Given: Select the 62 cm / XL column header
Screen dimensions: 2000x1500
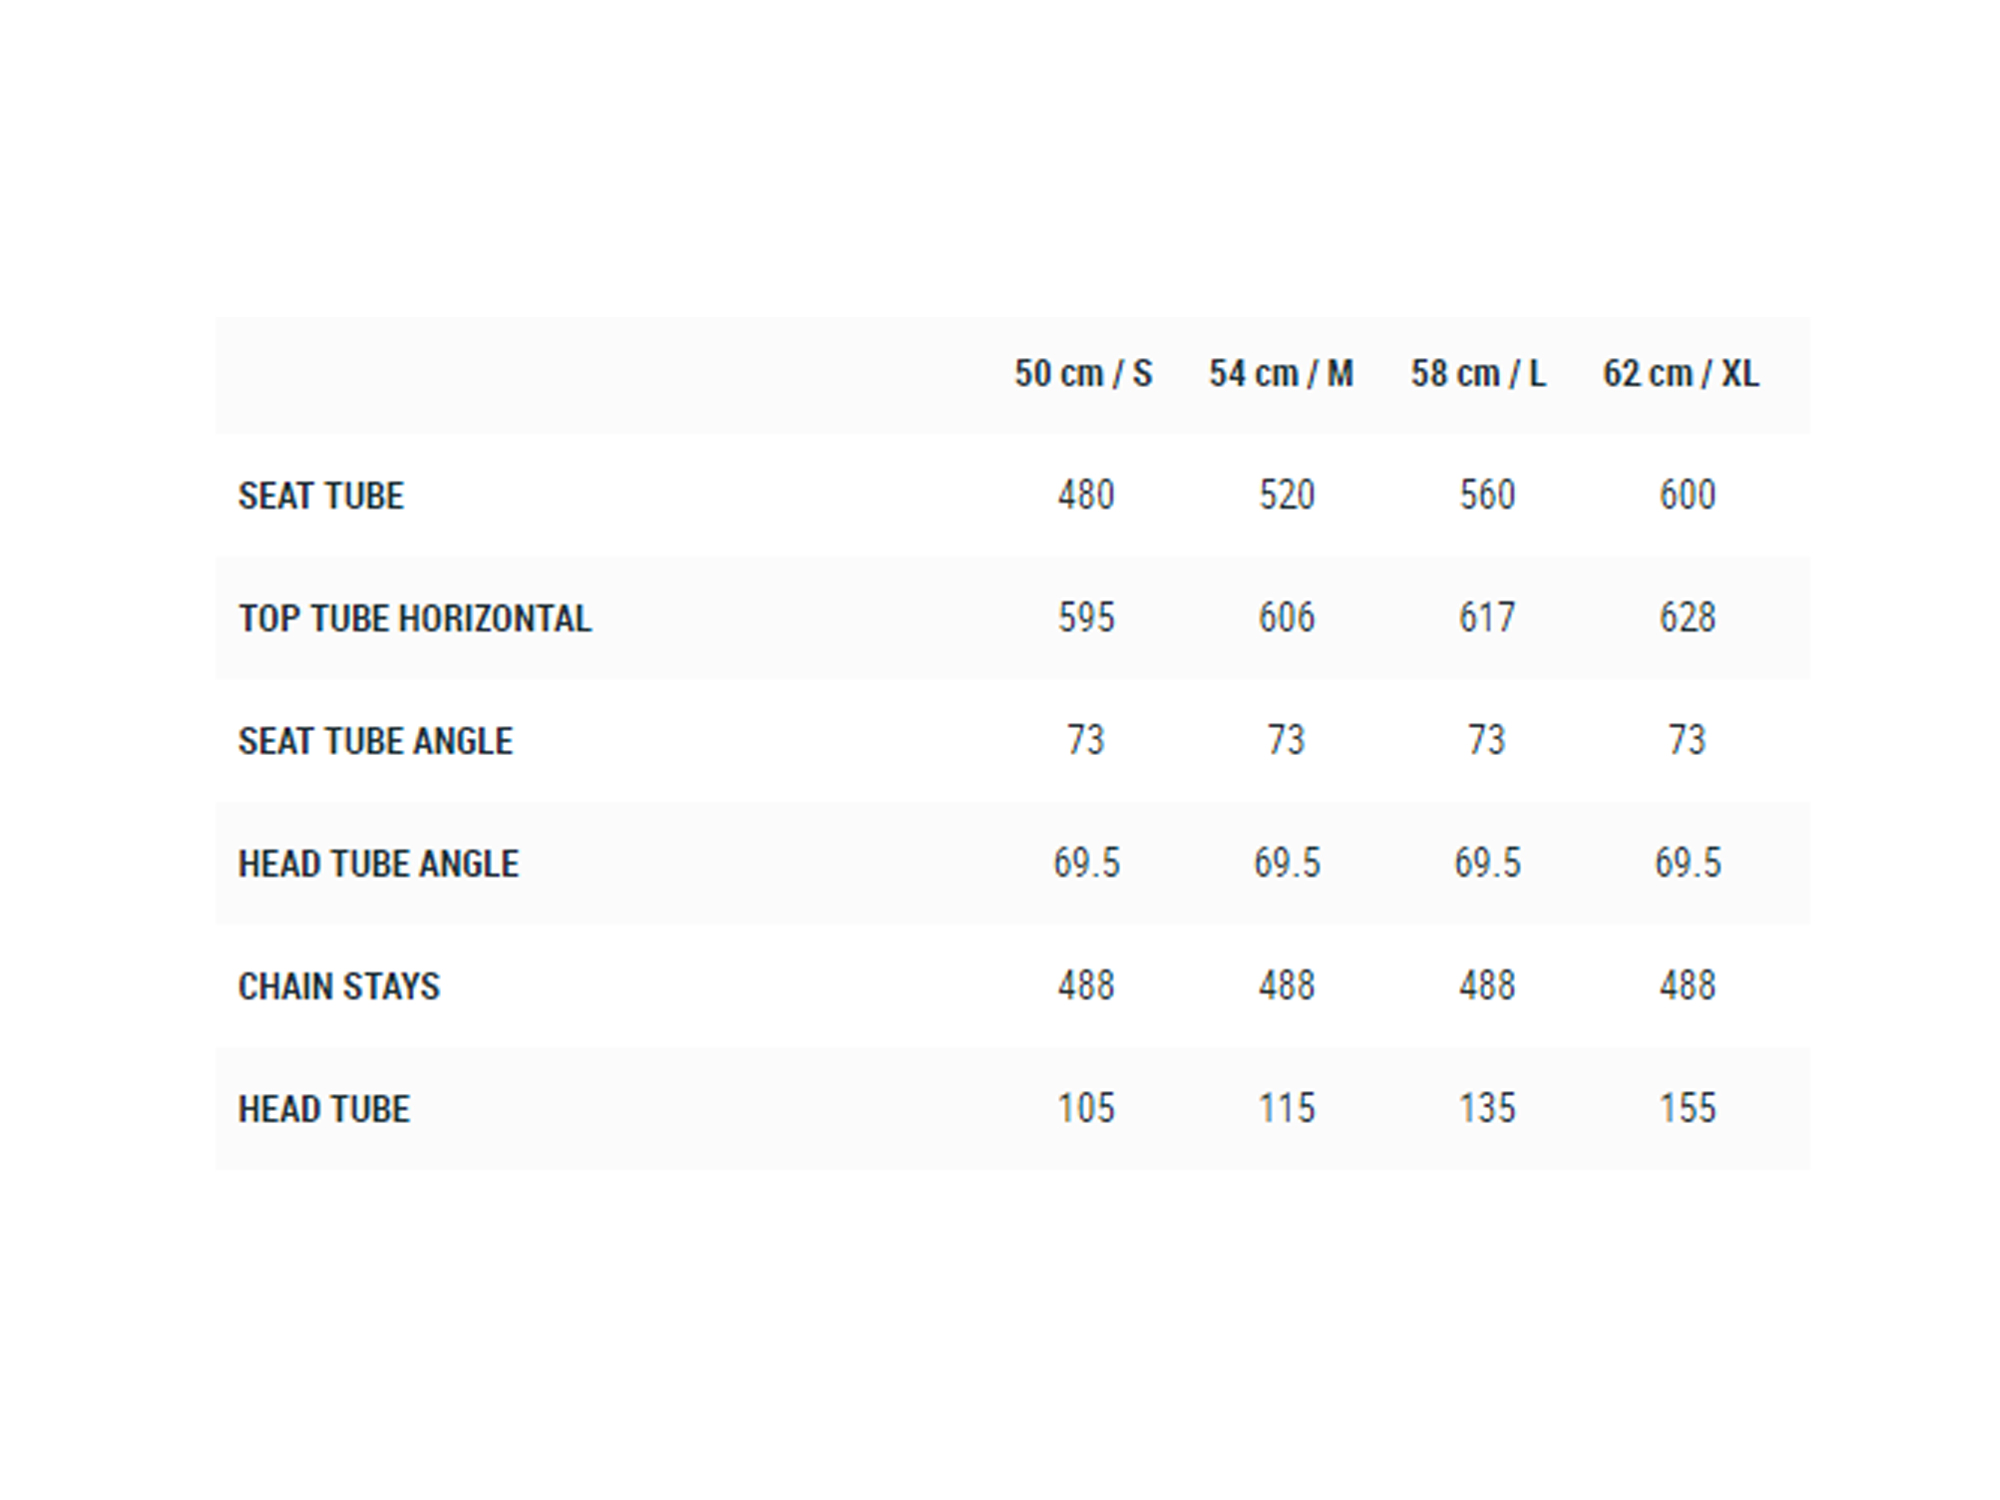Looking at the screenshot, I should 1681,374.
